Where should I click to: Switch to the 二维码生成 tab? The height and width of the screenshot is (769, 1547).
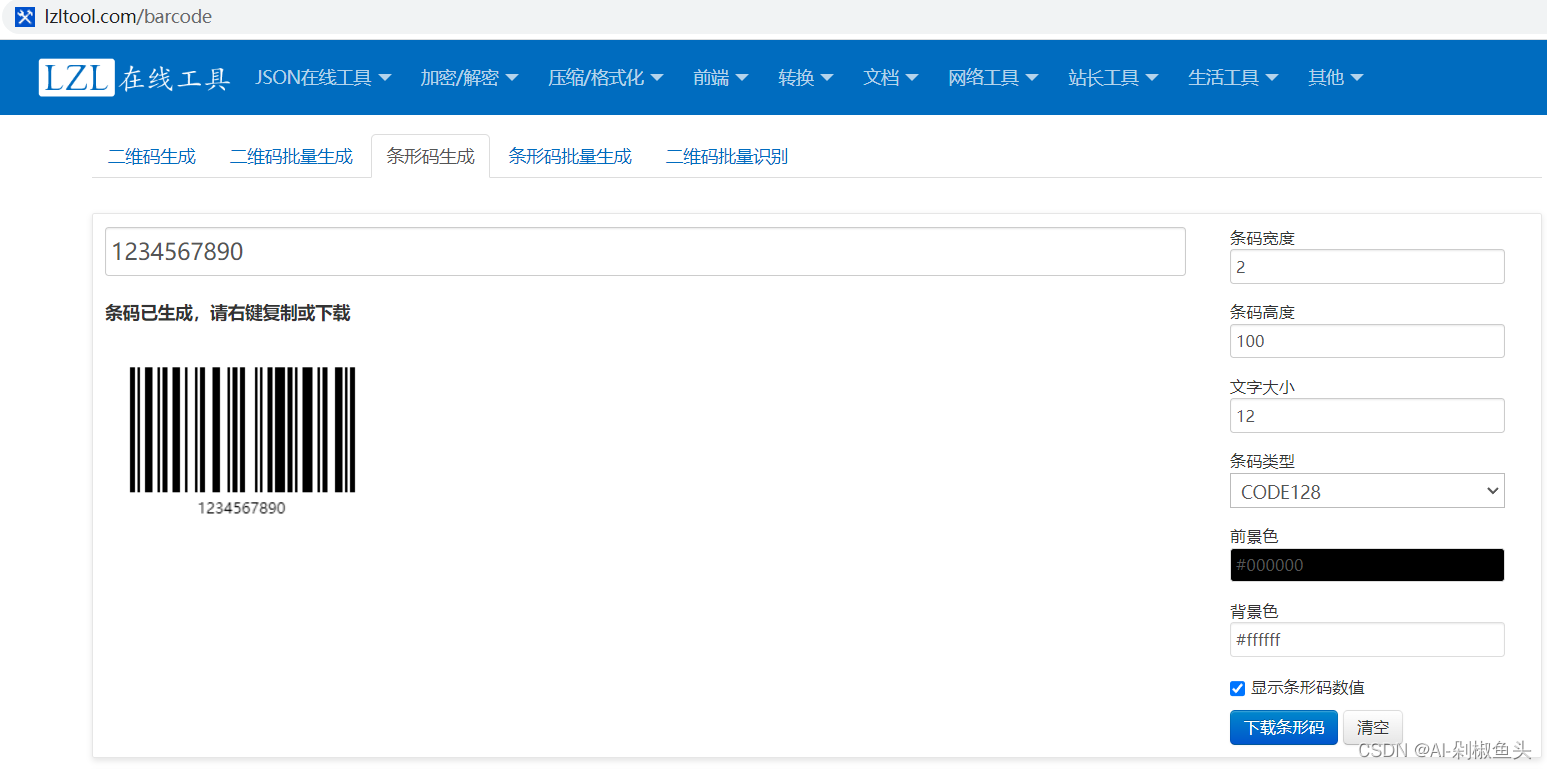pyautogui.click(x=152, y=156)
